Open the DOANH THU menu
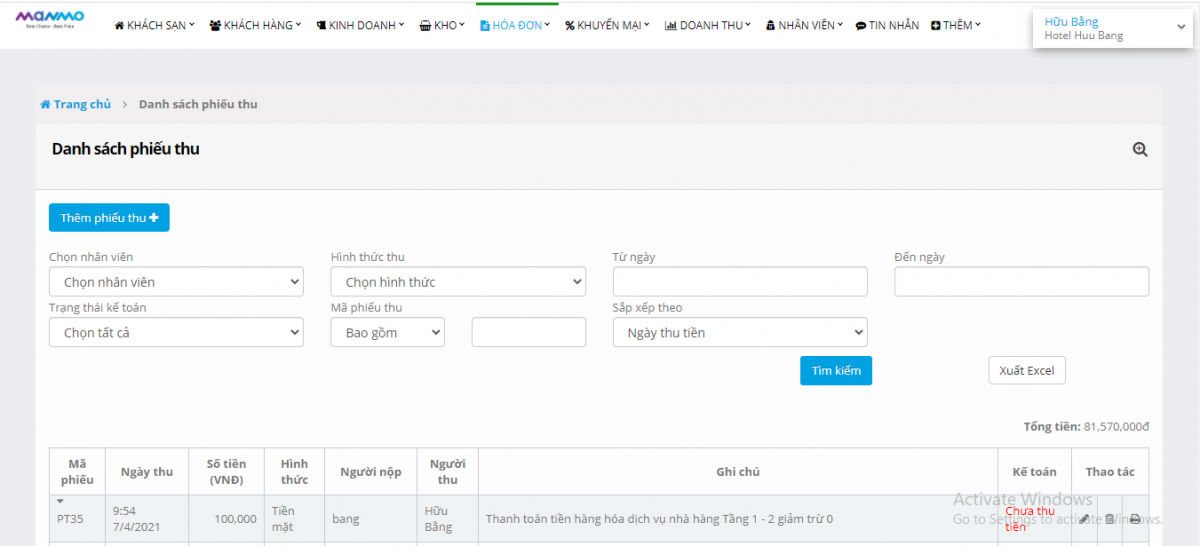Image resolution: width=1200 pixels, height=546 pixels. (708, 25)
